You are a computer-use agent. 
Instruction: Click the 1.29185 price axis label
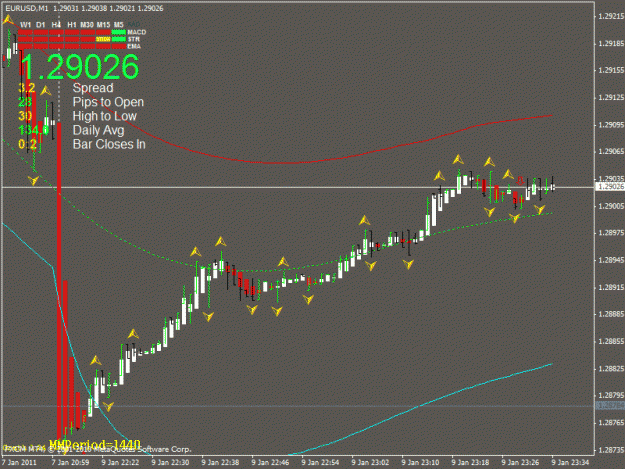pyautogui.click(x=611, y=43)
